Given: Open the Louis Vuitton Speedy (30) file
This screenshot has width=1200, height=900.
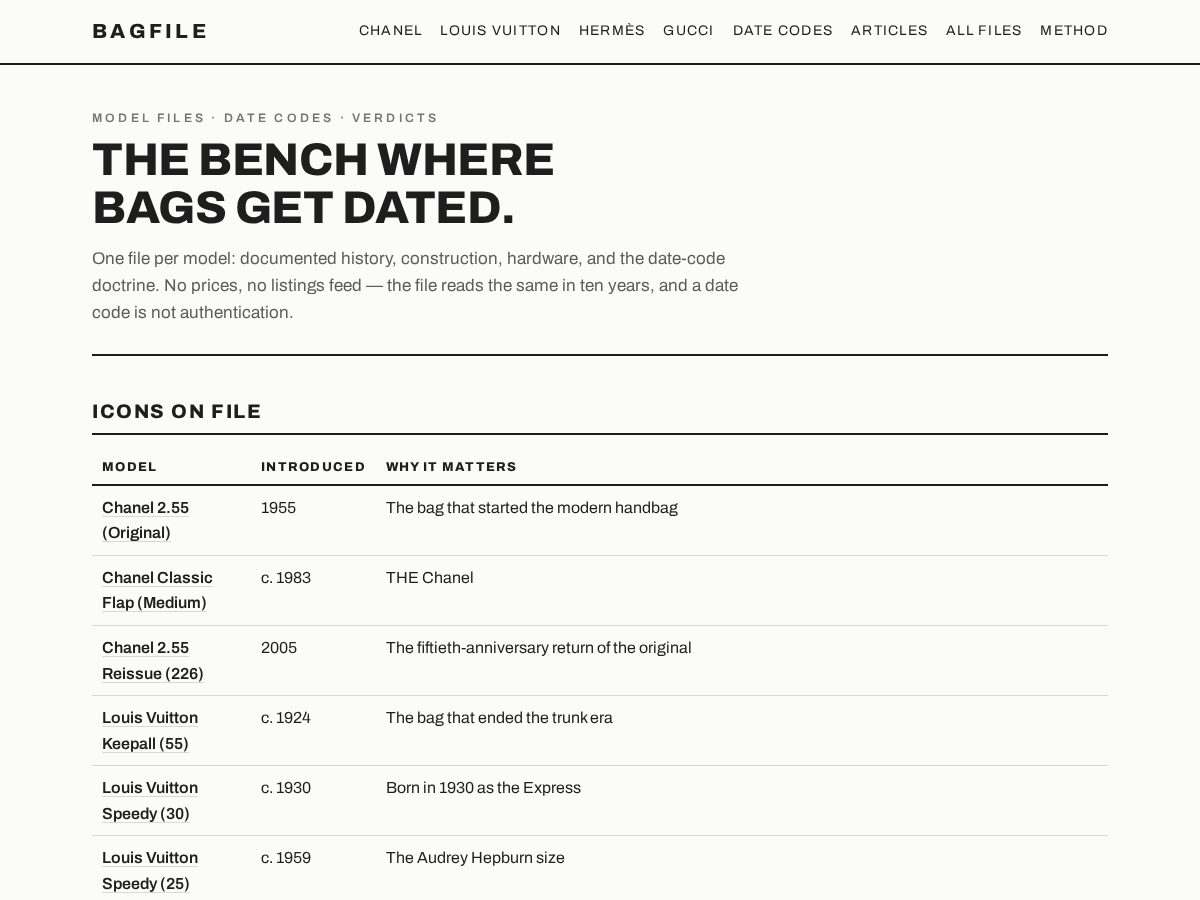Looking at the screenshot, I should coord(150,801).
